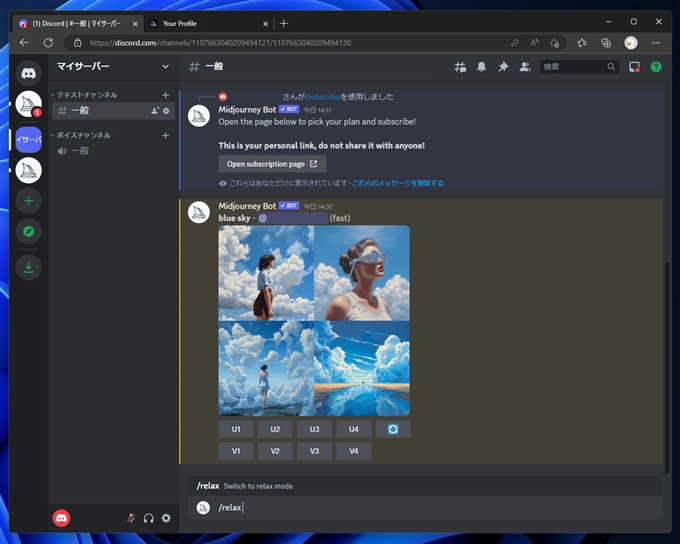Join the 一般 voice channel
This screenshot has height=544, width=680.
pyautogui.click(x=114, y=151)
